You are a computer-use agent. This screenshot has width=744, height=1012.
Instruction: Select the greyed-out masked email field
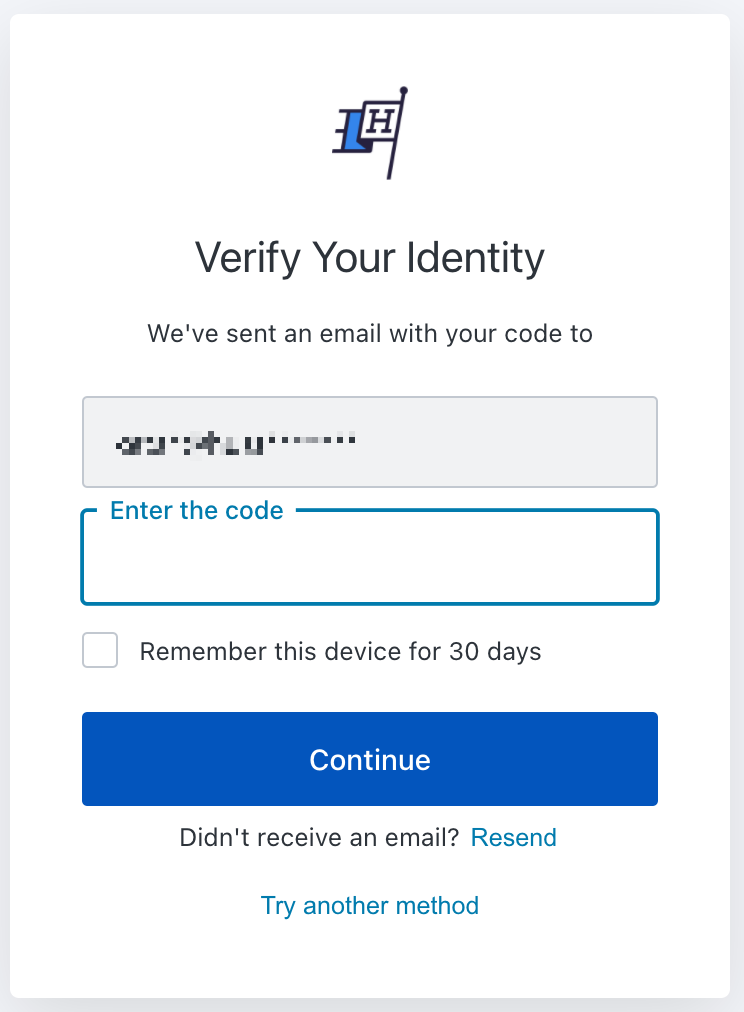(x=370, y=442)
